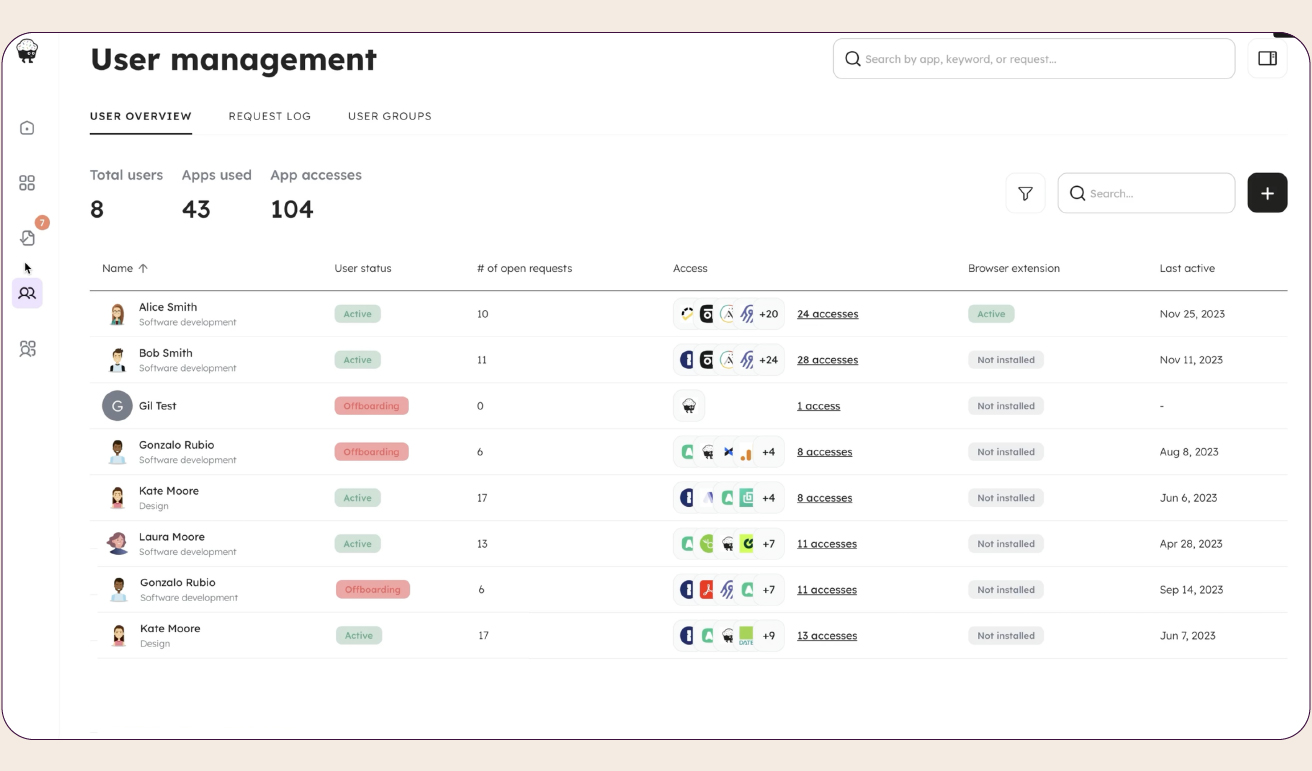Open the filter funnel button

(1025, 193)
